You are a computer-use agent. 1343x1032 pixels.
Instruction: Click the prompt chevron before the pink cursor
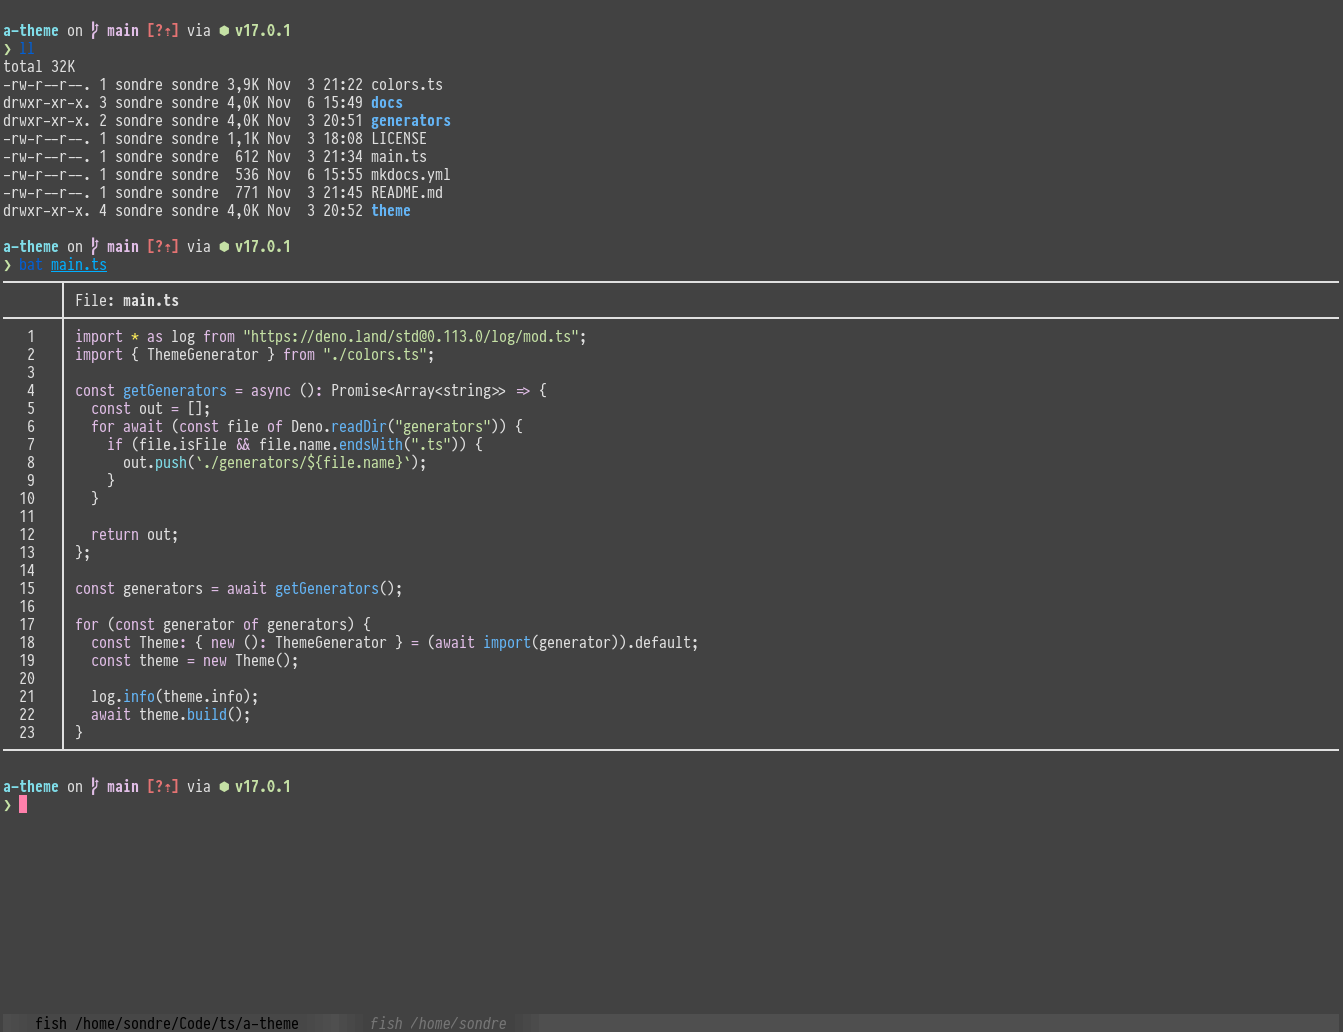coord(8,805)
